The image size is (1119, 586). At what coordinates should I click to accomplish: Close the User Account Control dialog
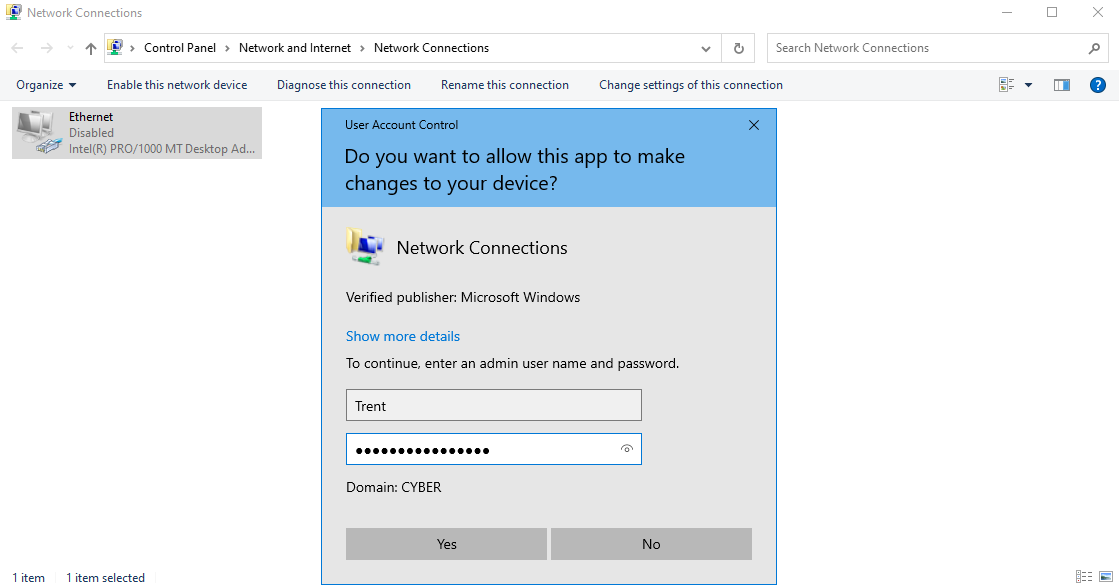click(754, 125)
